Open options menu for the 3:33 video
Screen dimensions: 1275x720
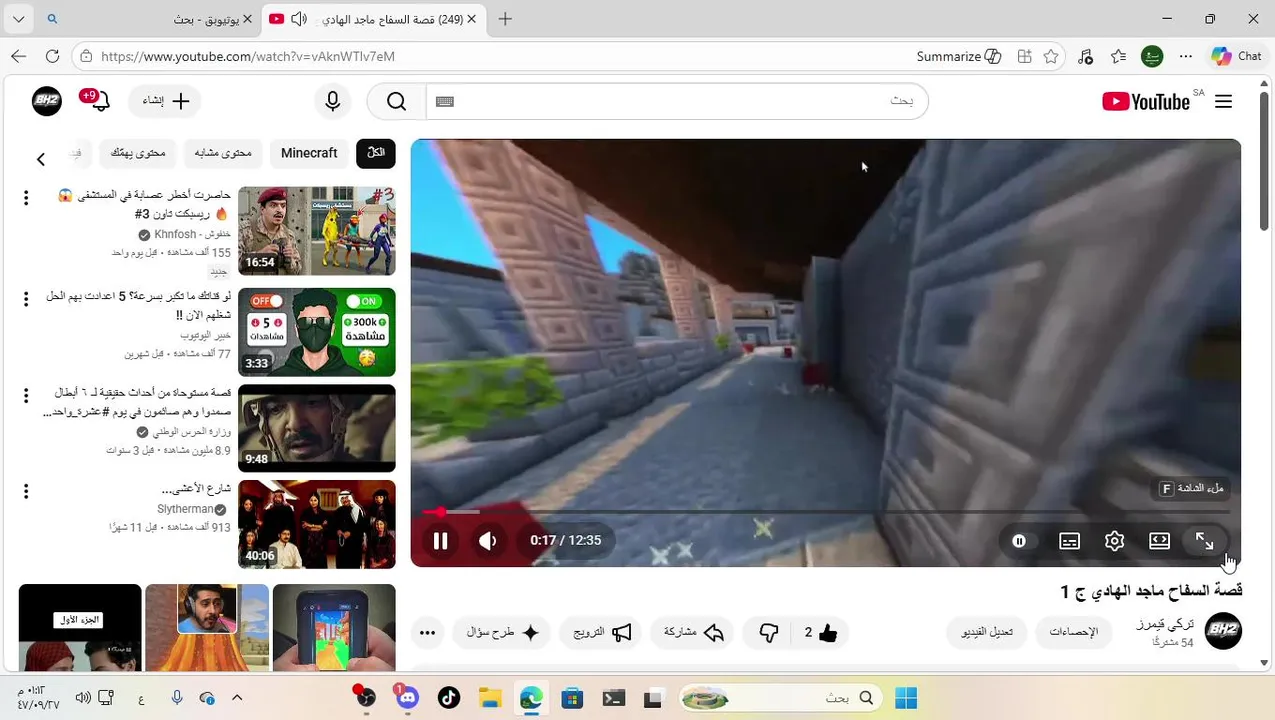click(26, 300)
